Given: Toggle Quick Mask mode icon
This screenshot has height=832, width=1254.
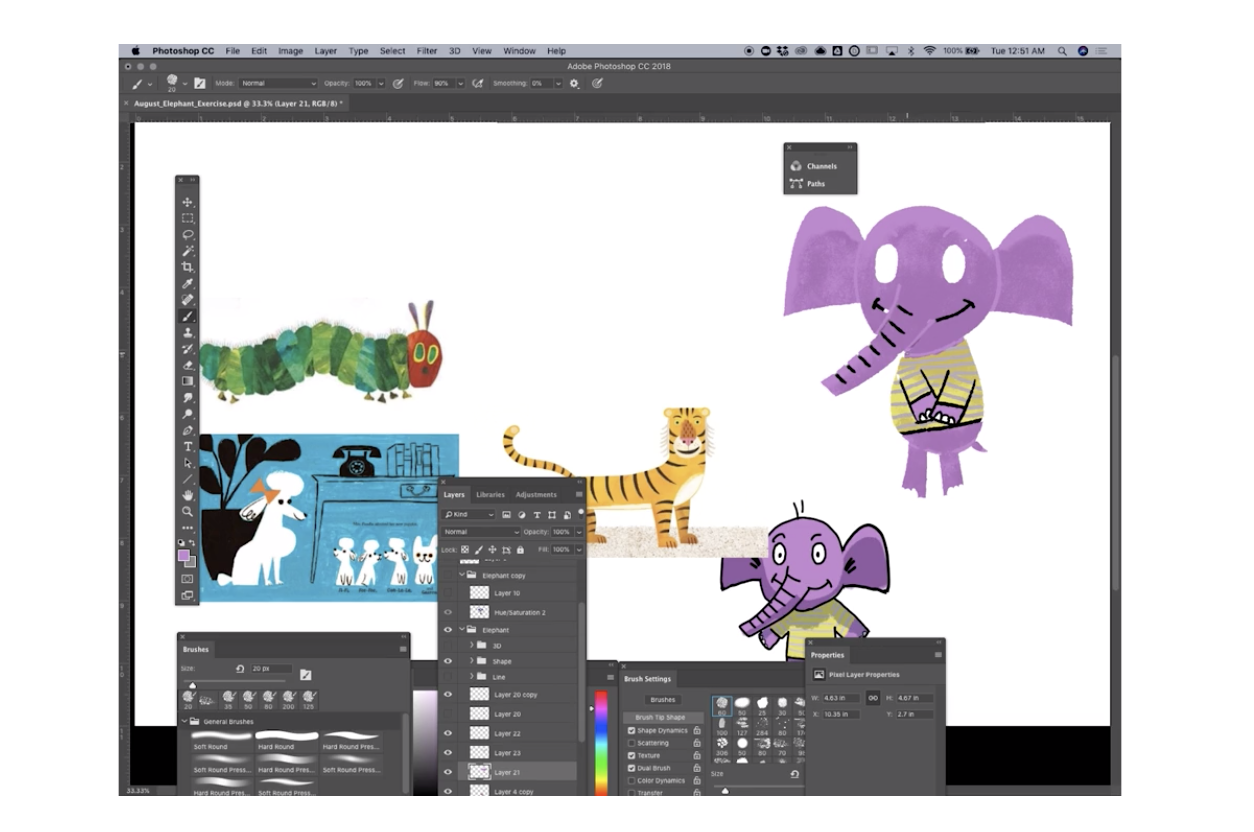Looking at the screenshot, I should tap(187, 578).
